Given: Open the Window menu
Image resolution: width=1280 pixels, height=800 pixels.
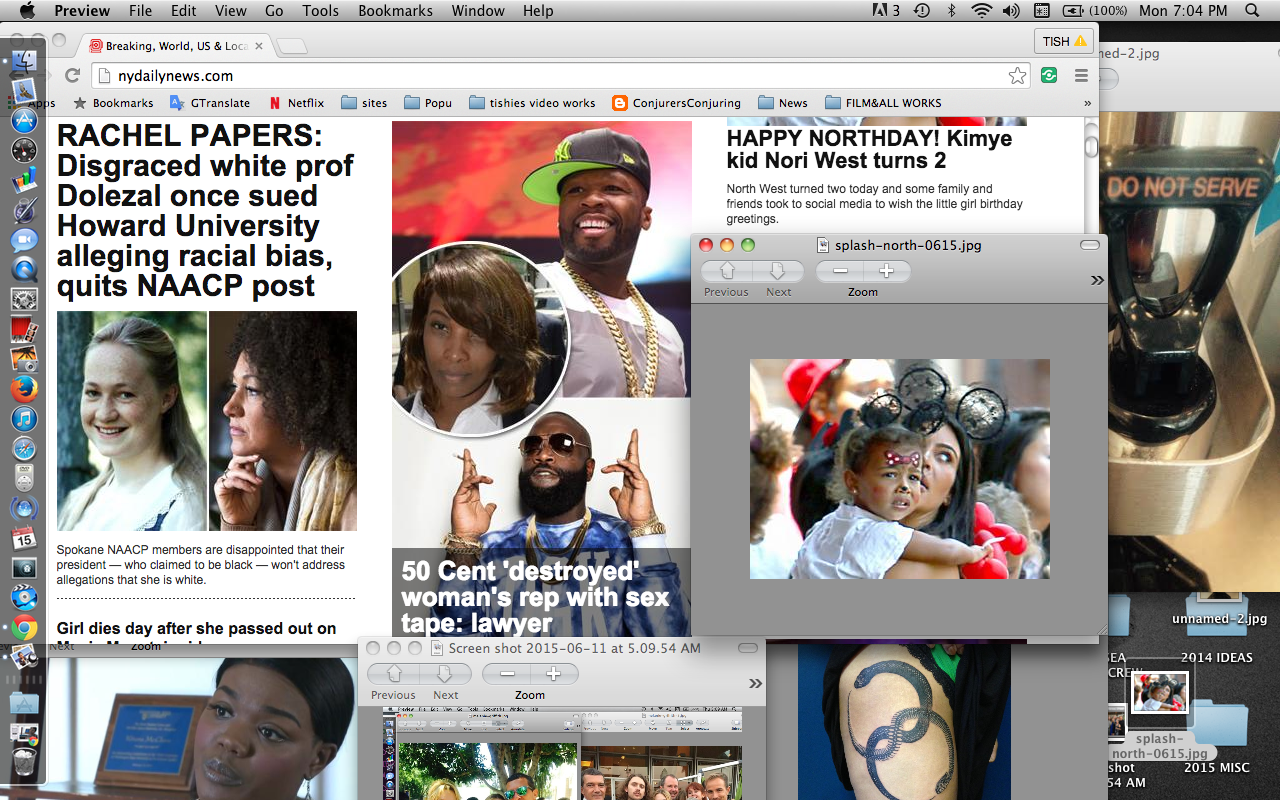Looking at the screenshot, I should click(478, 11).
